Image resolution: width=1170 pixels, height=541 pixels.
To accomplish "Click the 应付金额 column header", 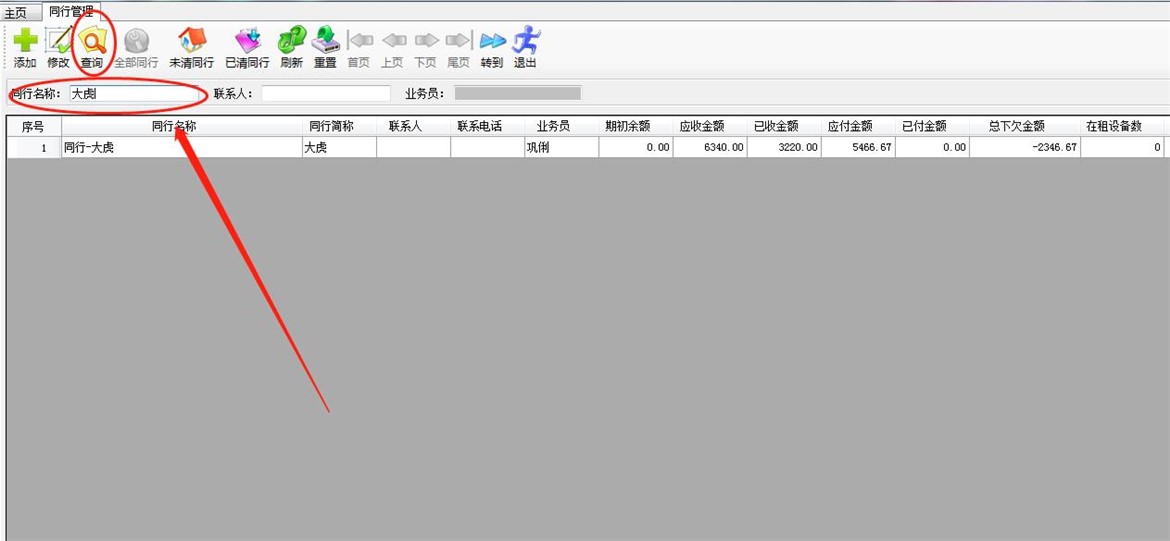I will click(x=858, y=127).
